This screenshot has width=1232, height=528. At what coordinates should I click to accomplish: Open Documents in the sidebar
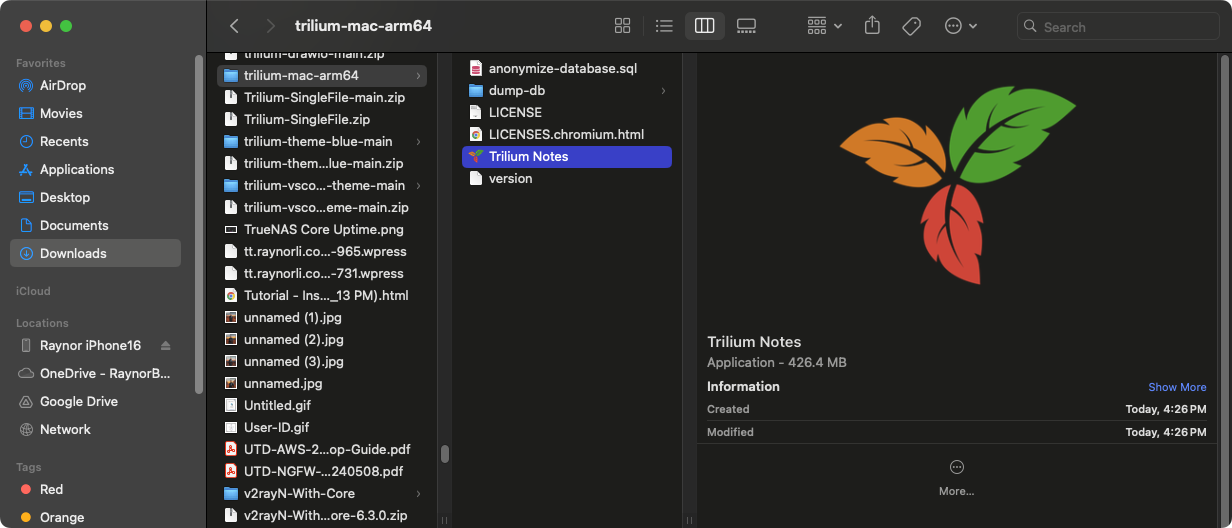tap(95, 225)
